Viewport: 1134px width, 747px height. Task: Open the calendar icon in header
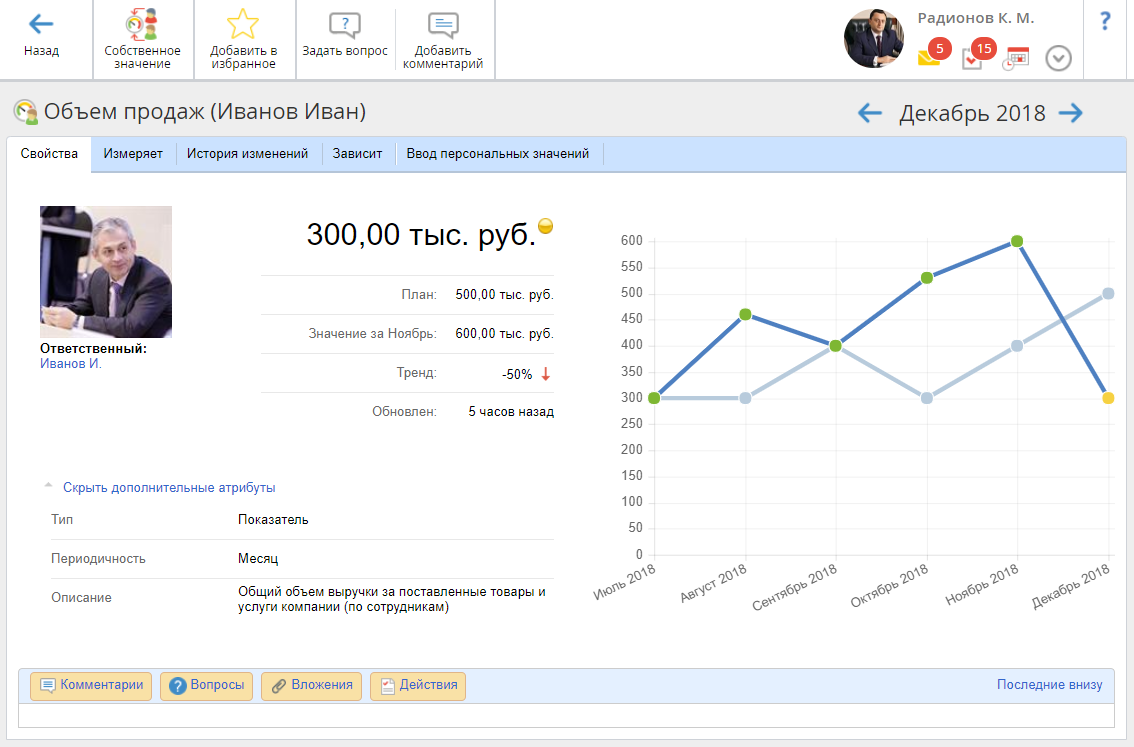click(1016, 58)
